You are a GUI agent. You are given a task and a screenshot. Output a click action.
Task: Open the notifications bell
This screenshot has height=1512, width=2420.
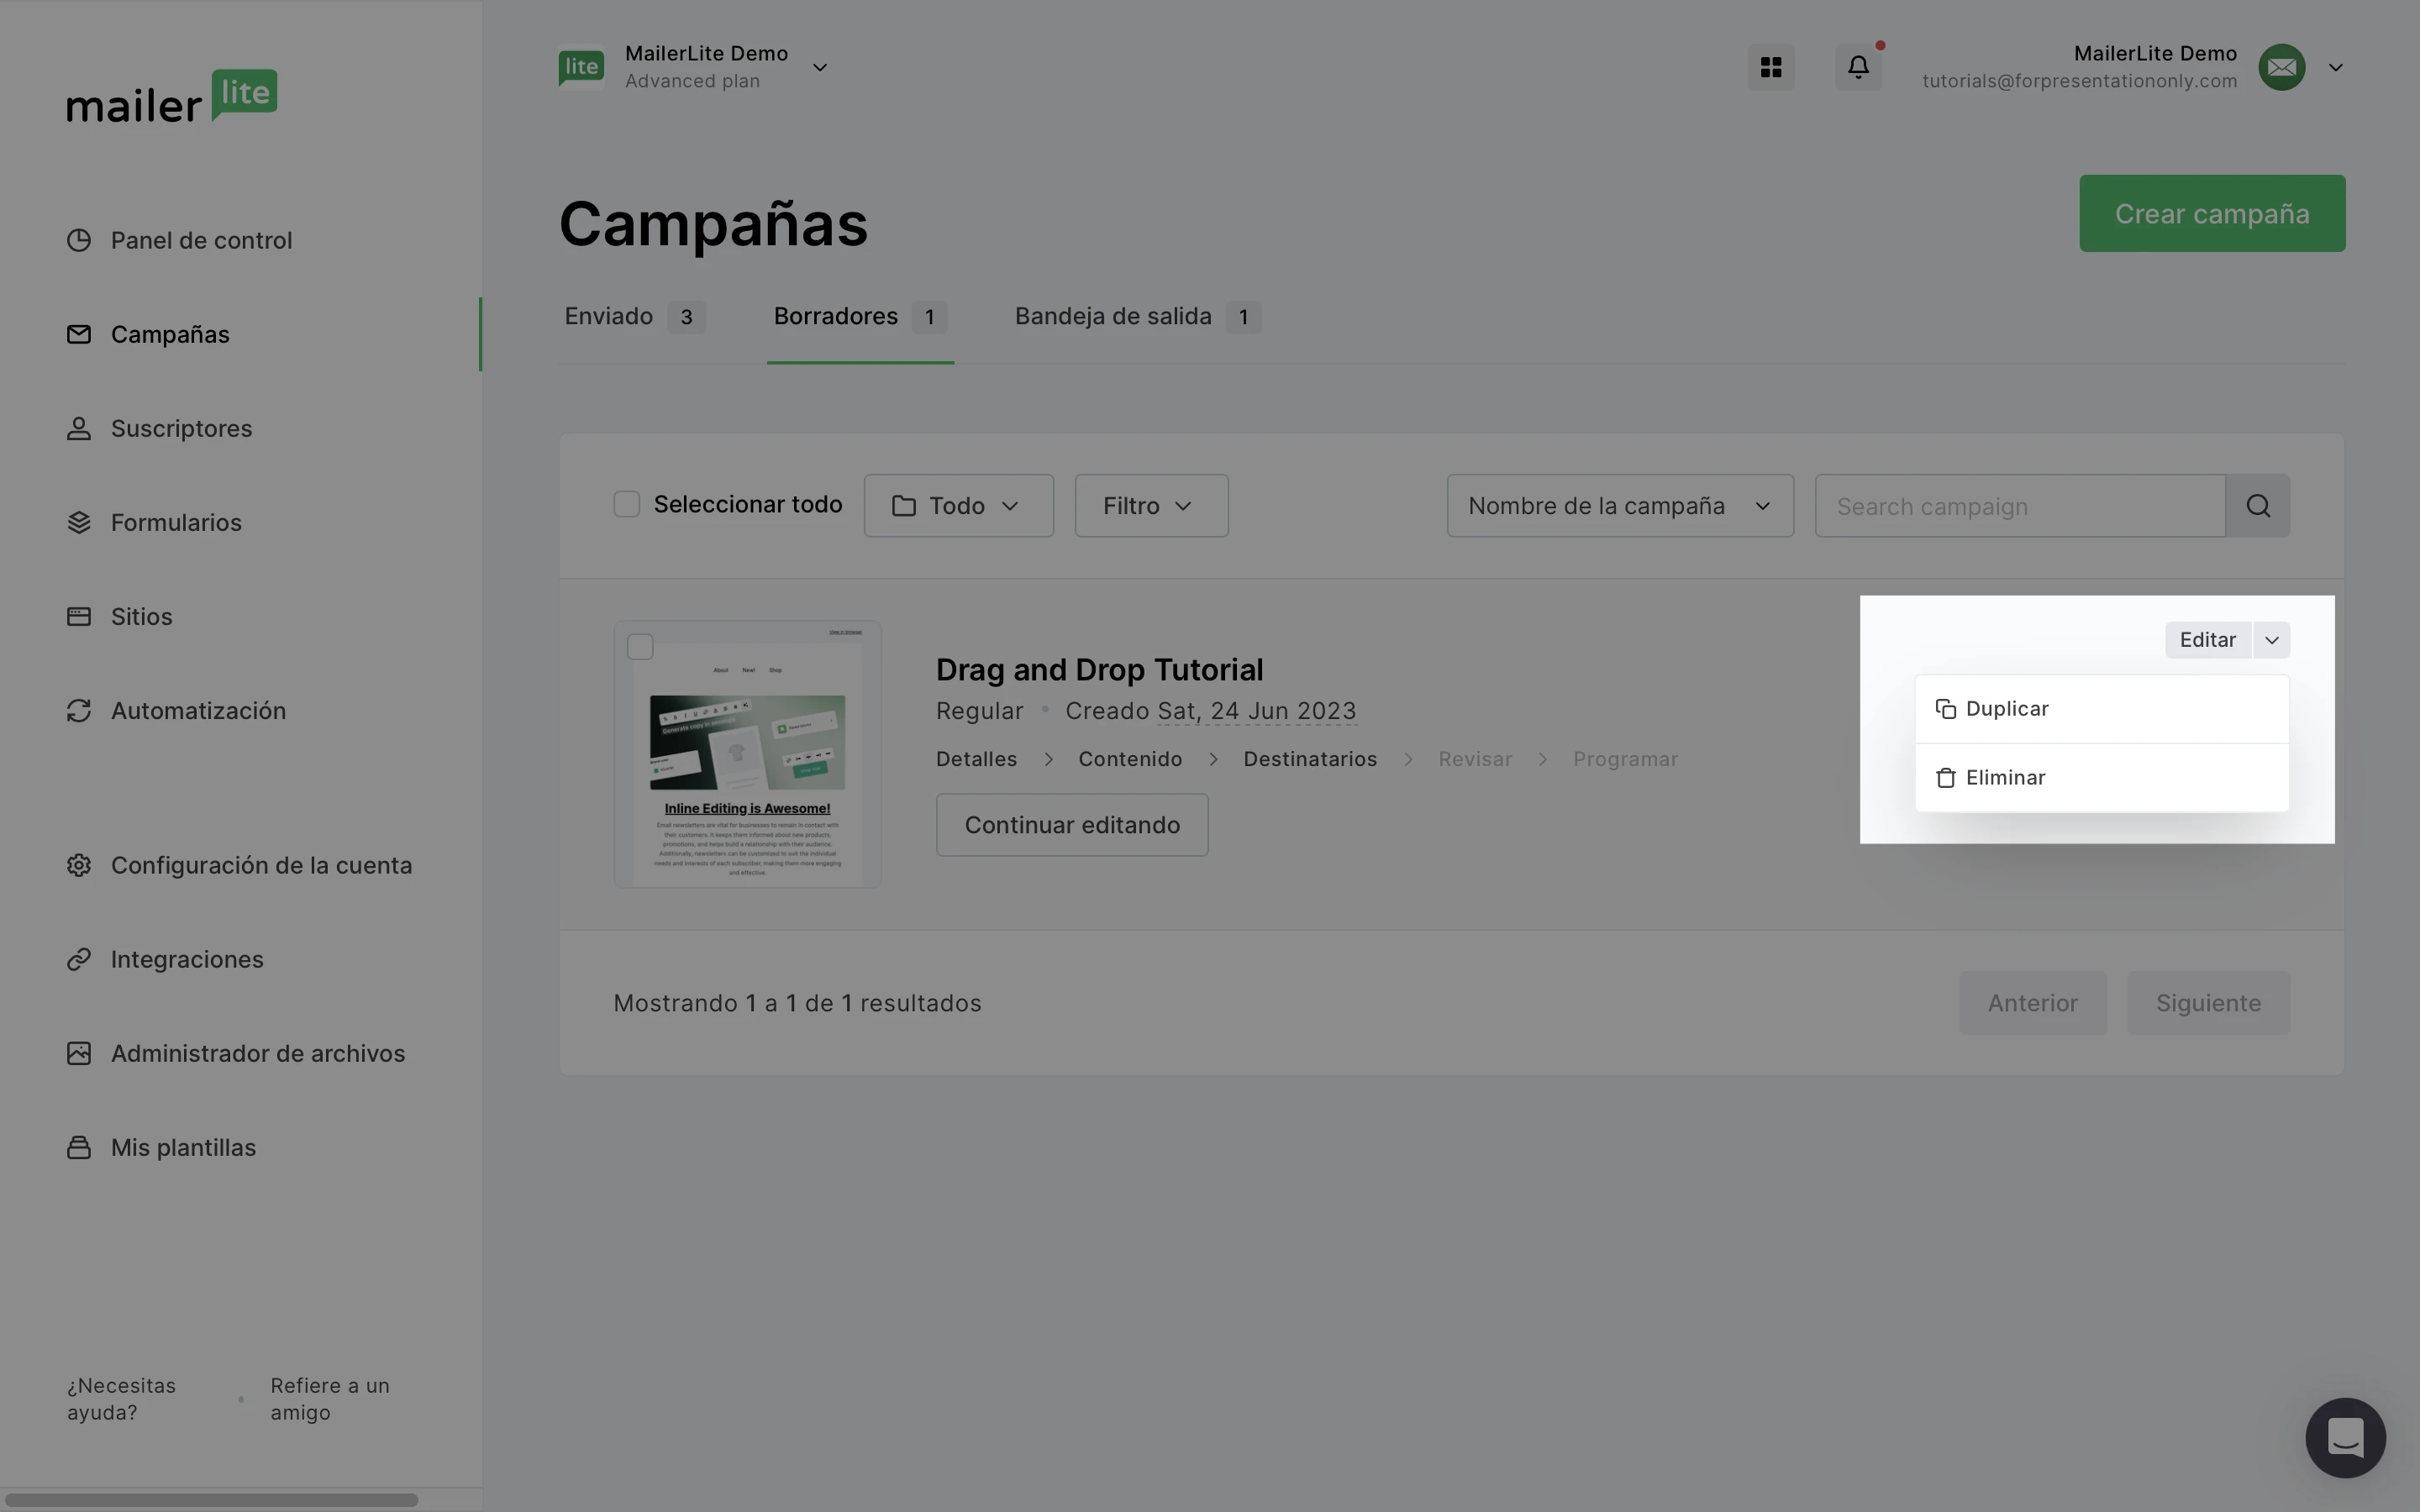click(1857, 67)
